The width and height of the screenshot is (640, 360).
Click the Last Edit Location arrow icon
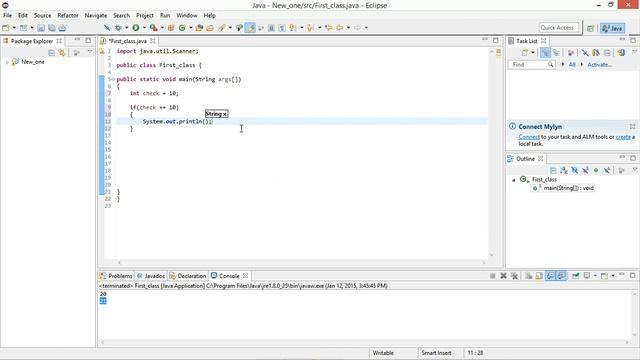coord(329,28)
